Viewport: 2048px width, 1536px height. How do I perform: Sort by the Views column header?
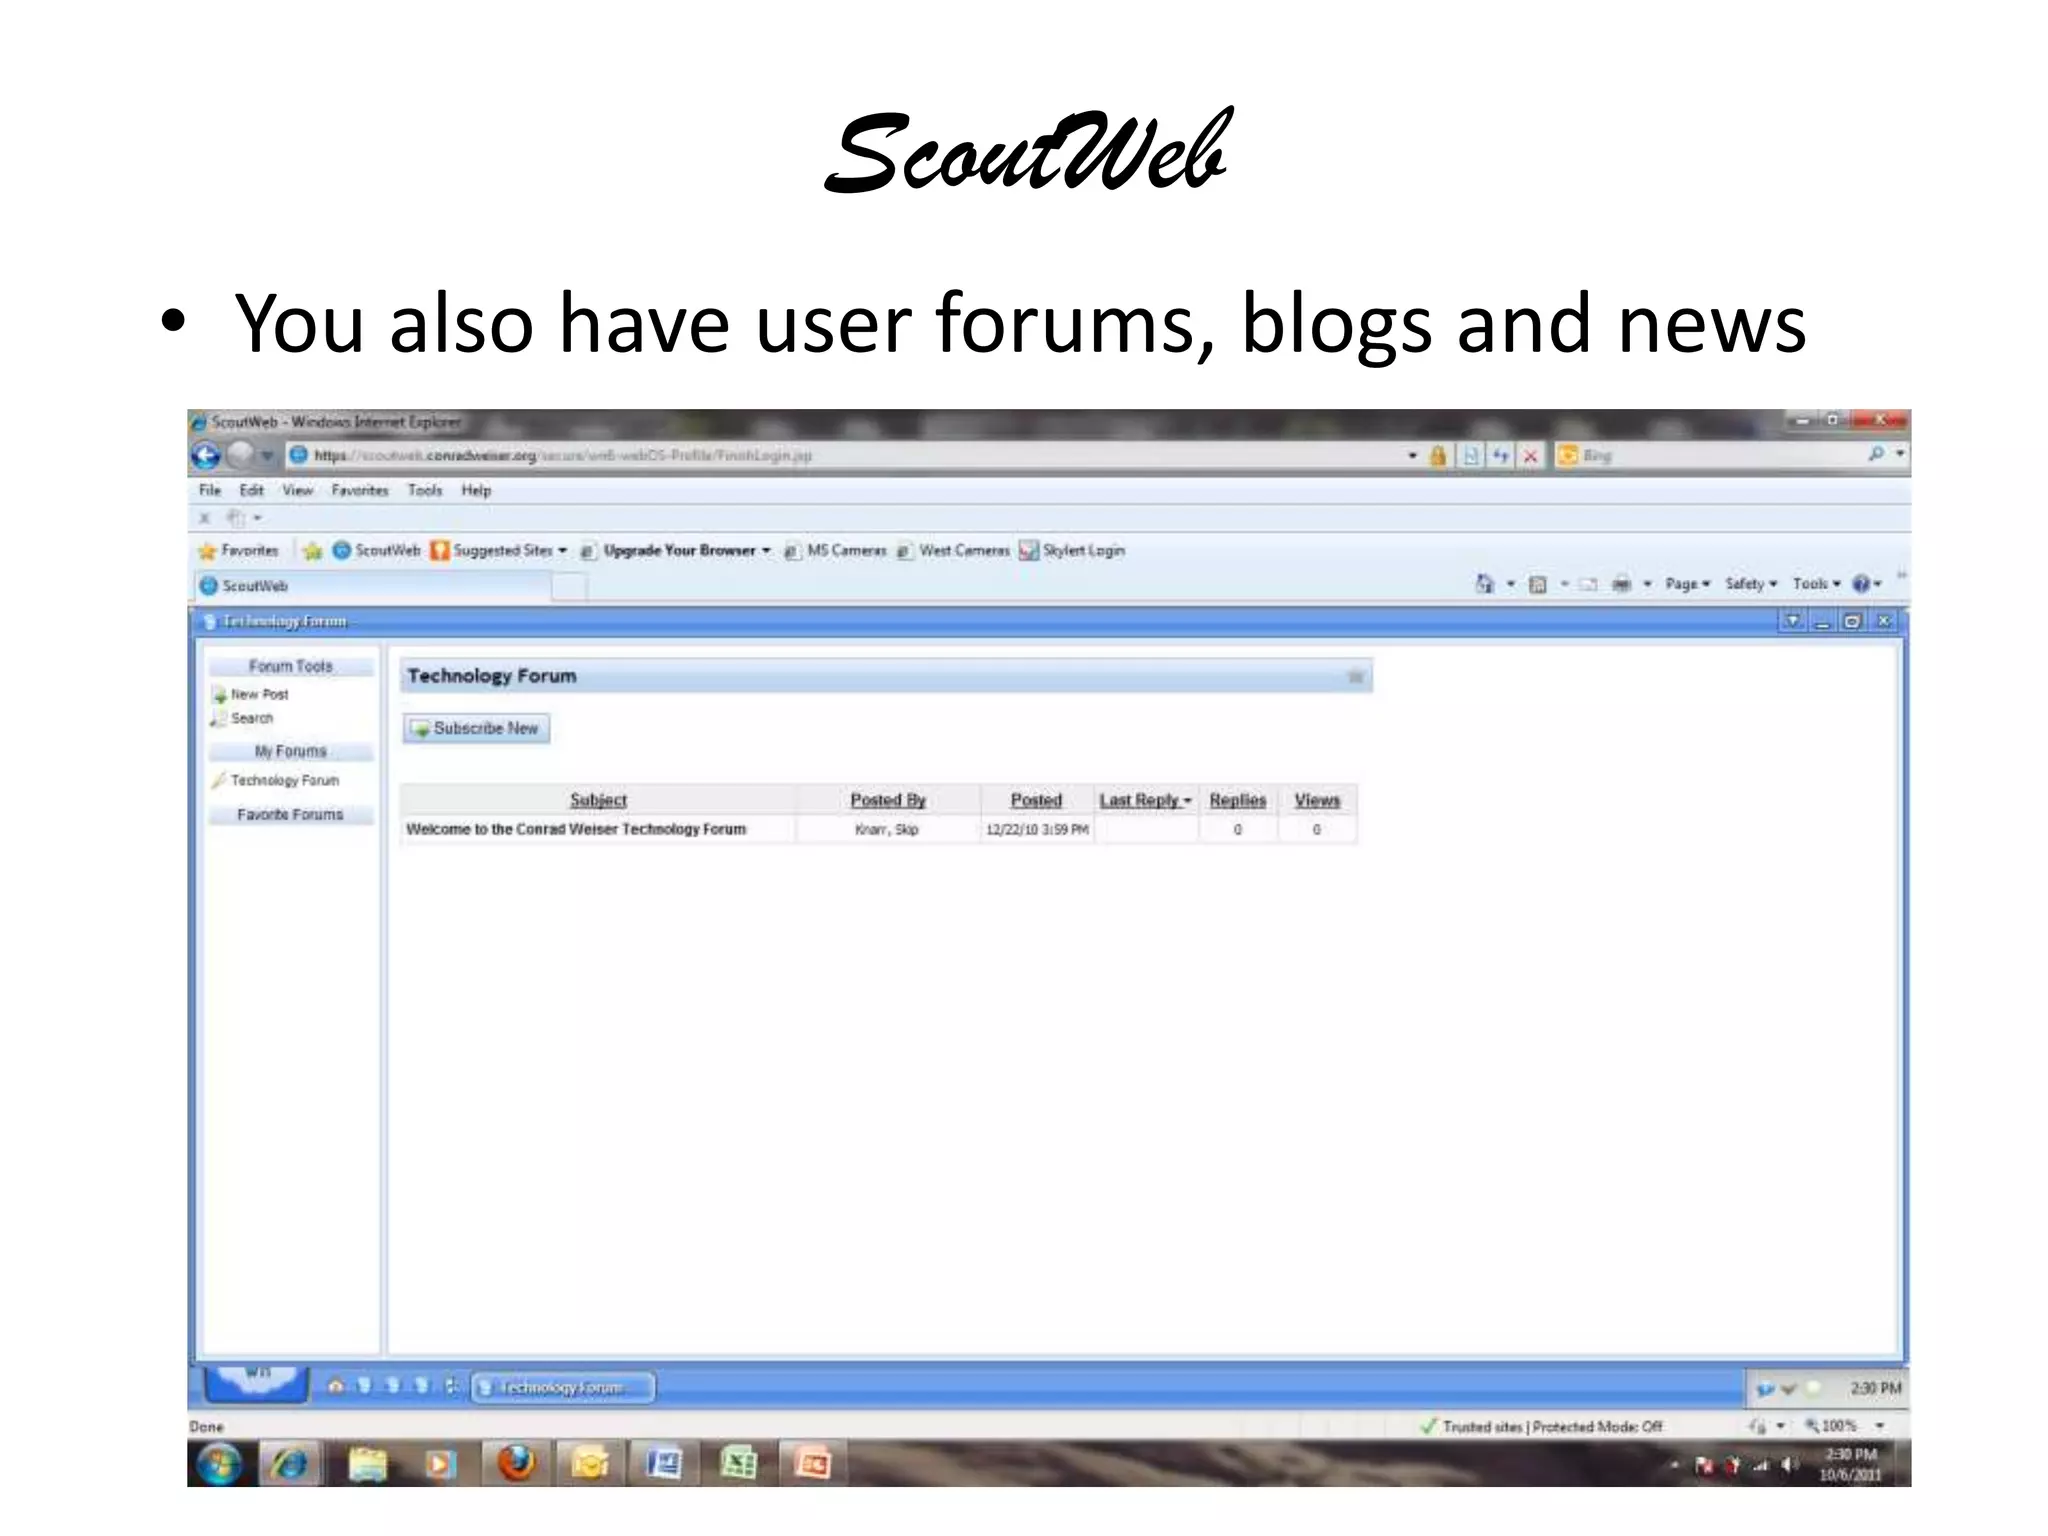tap(1317, 800)
